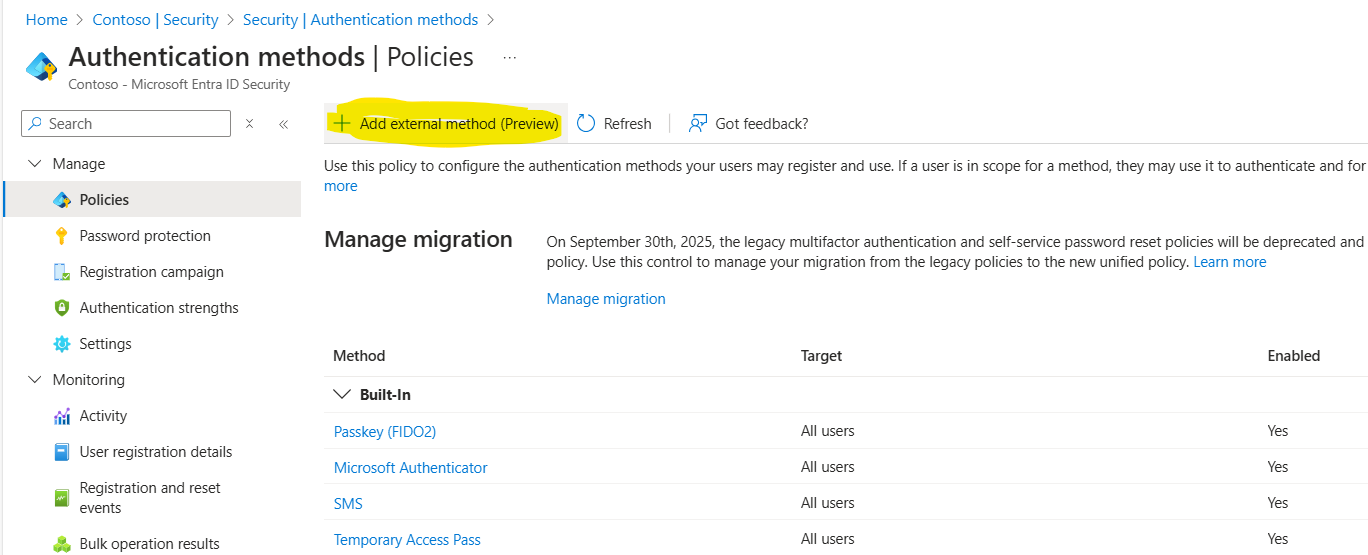
Task: Click Learn more link in migration text
Action: pyautogui.click(x=1230, y=262)
